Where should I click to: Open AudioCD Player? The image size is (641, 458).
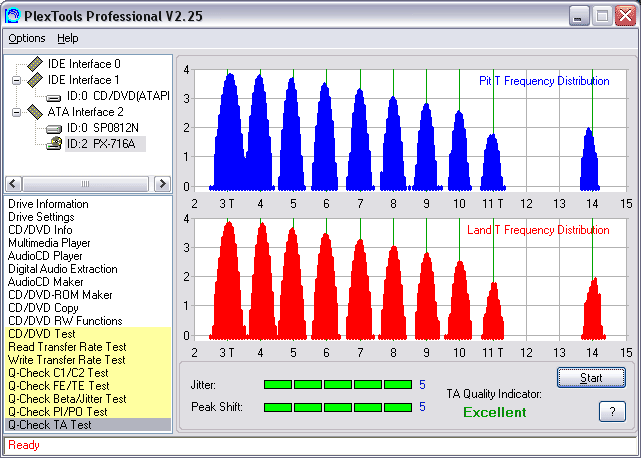coord(45,256)
